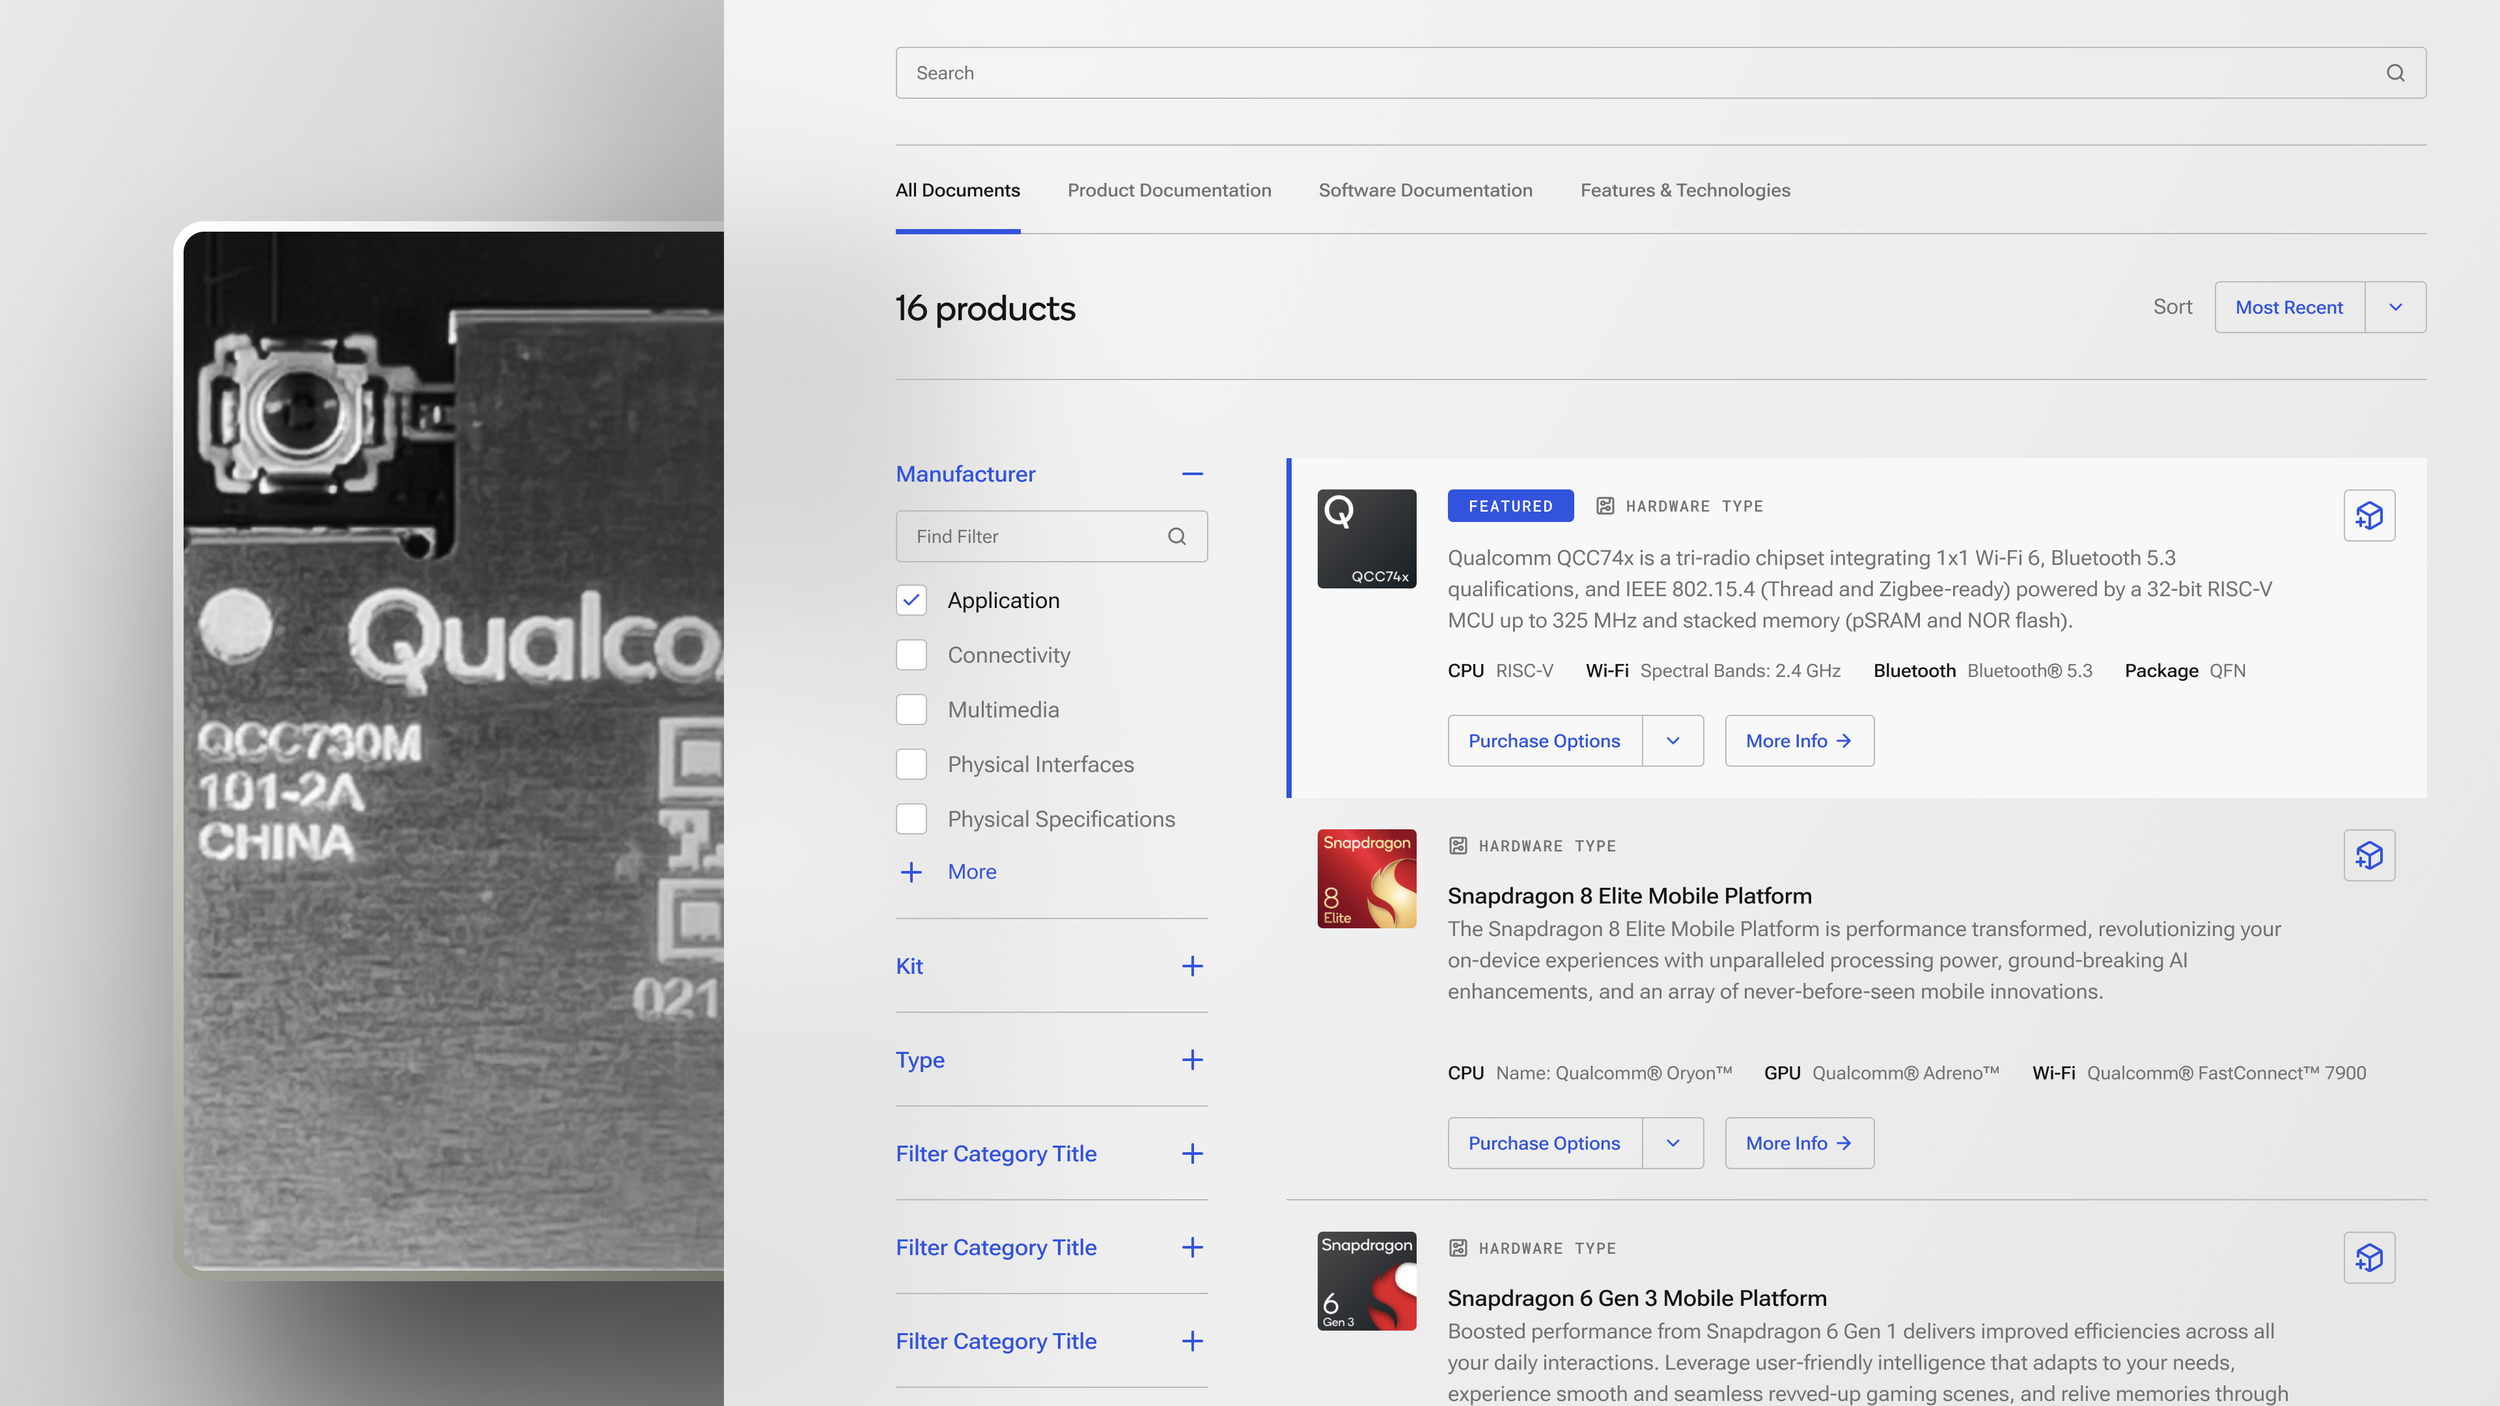The height and width of the screenshot is (1406, 2500).
Task: Click the search magnifier icon in top bar
Action: [2395, 73]
